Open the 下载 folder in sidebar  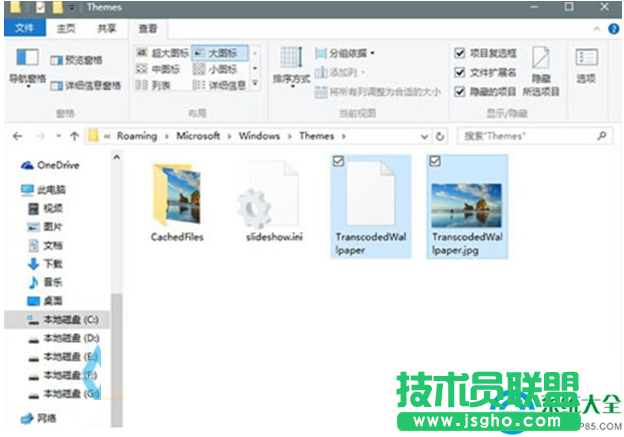tap(45, 264)
